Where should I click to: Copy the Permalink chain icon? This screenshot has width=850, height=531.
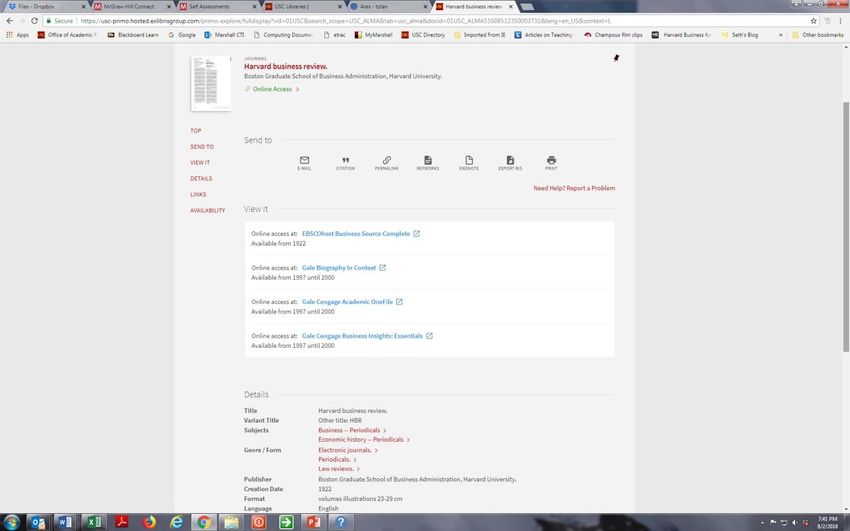click(x=387, y=160)
